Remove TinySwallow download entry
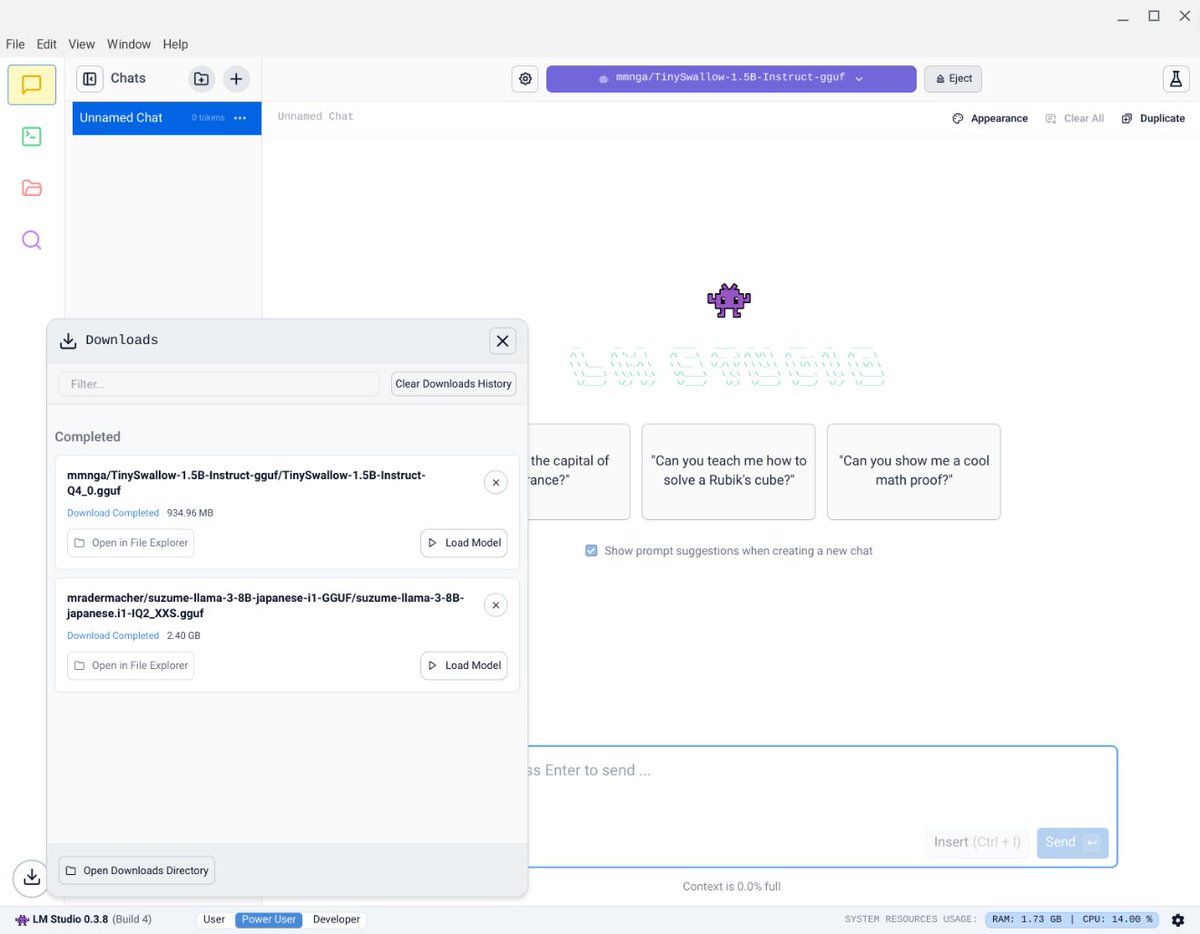This screenshot has height=934, width=1200. [x=495, y=483]
